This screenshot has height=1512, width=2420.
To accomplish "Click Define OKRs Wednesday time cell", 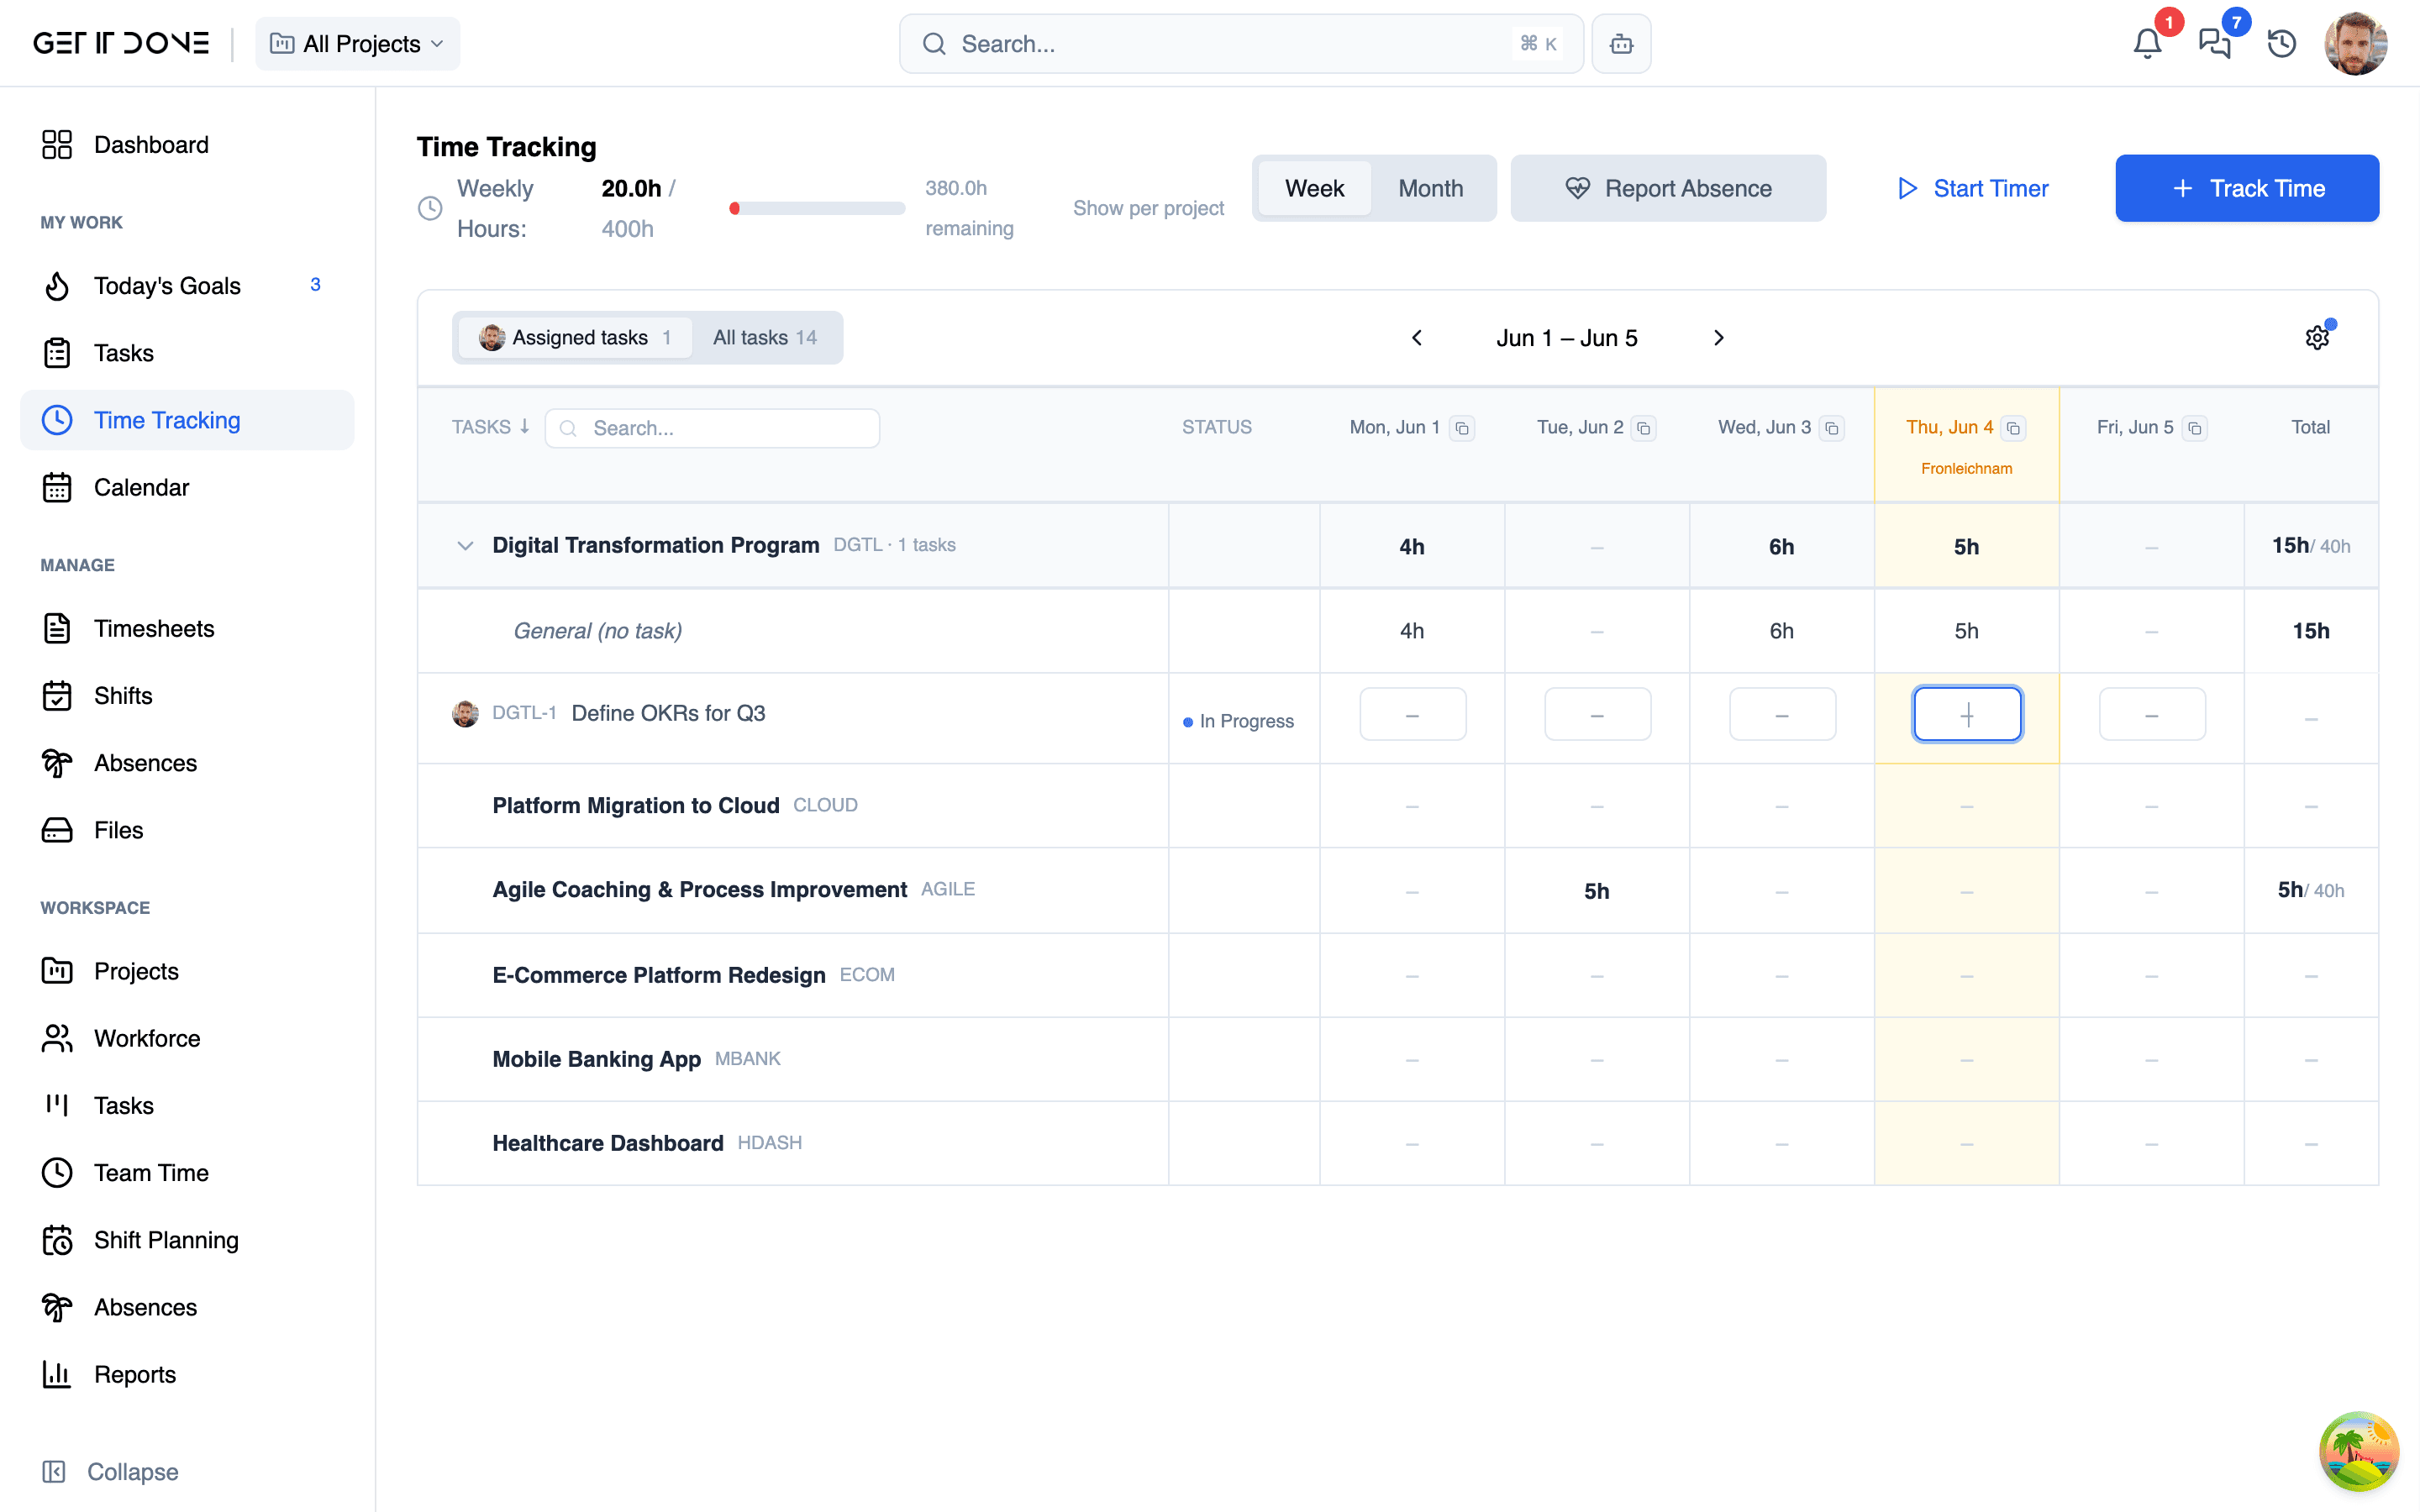I will [x=1782, y=714].
